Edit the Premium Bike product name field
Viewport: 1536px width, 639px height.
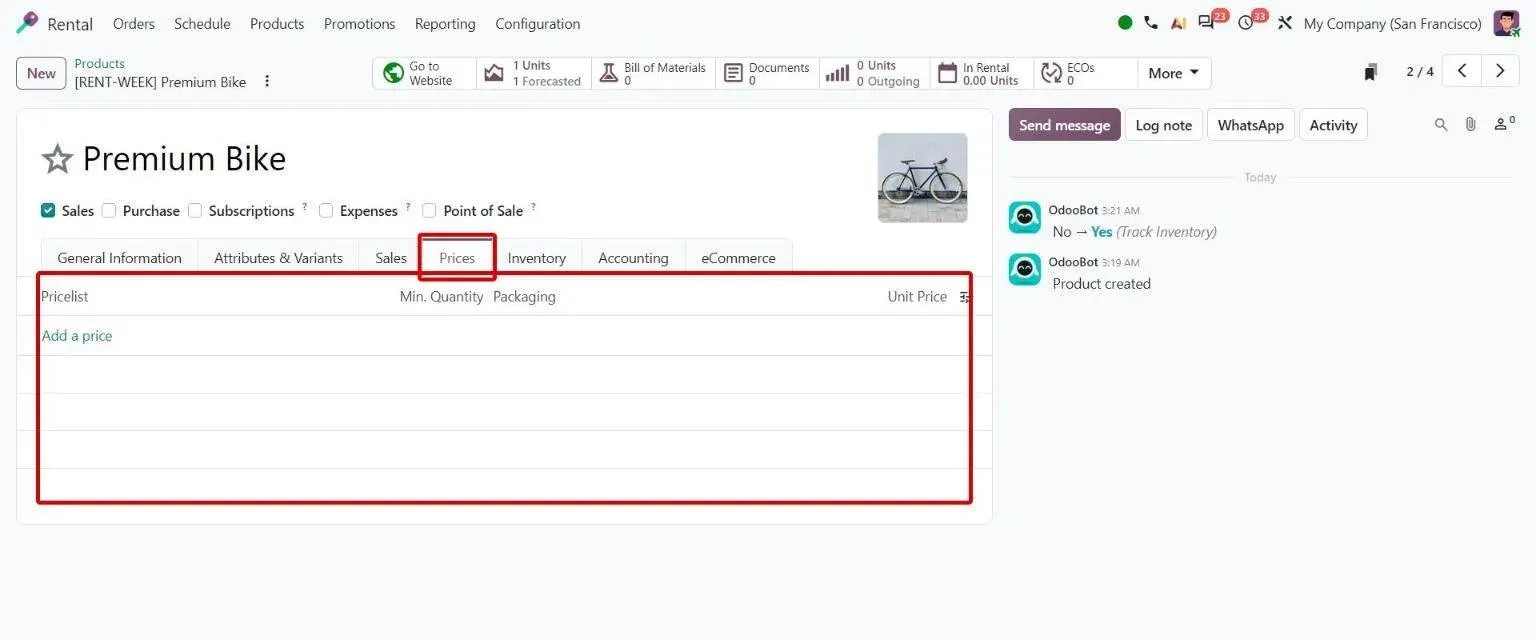(x=184, y=159)
